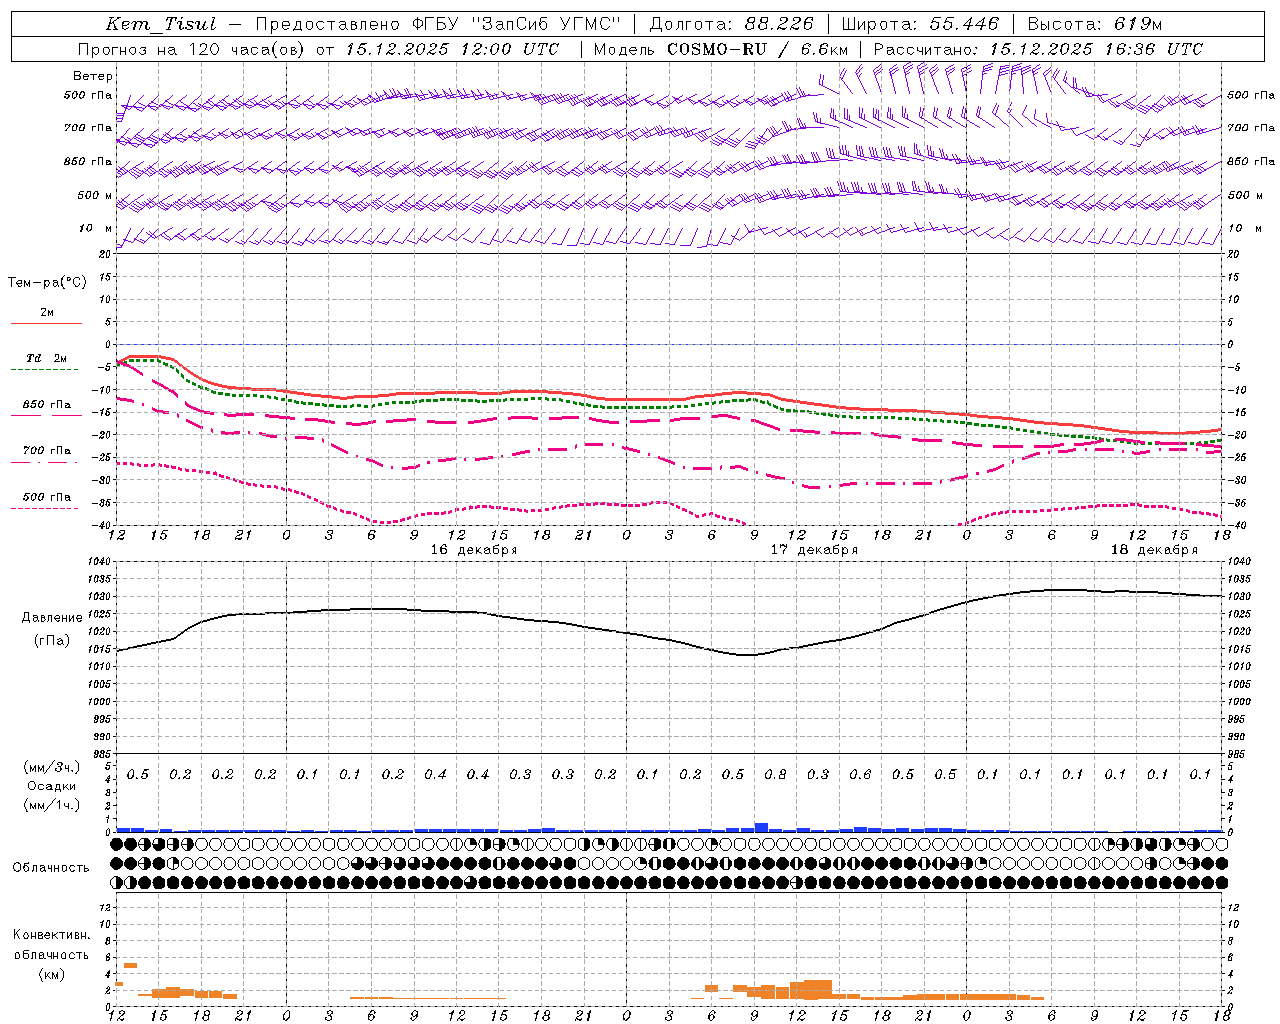Click the tallest blue precipitation bar
The image size is (1280, 1024).
click(x=761, y=827)
